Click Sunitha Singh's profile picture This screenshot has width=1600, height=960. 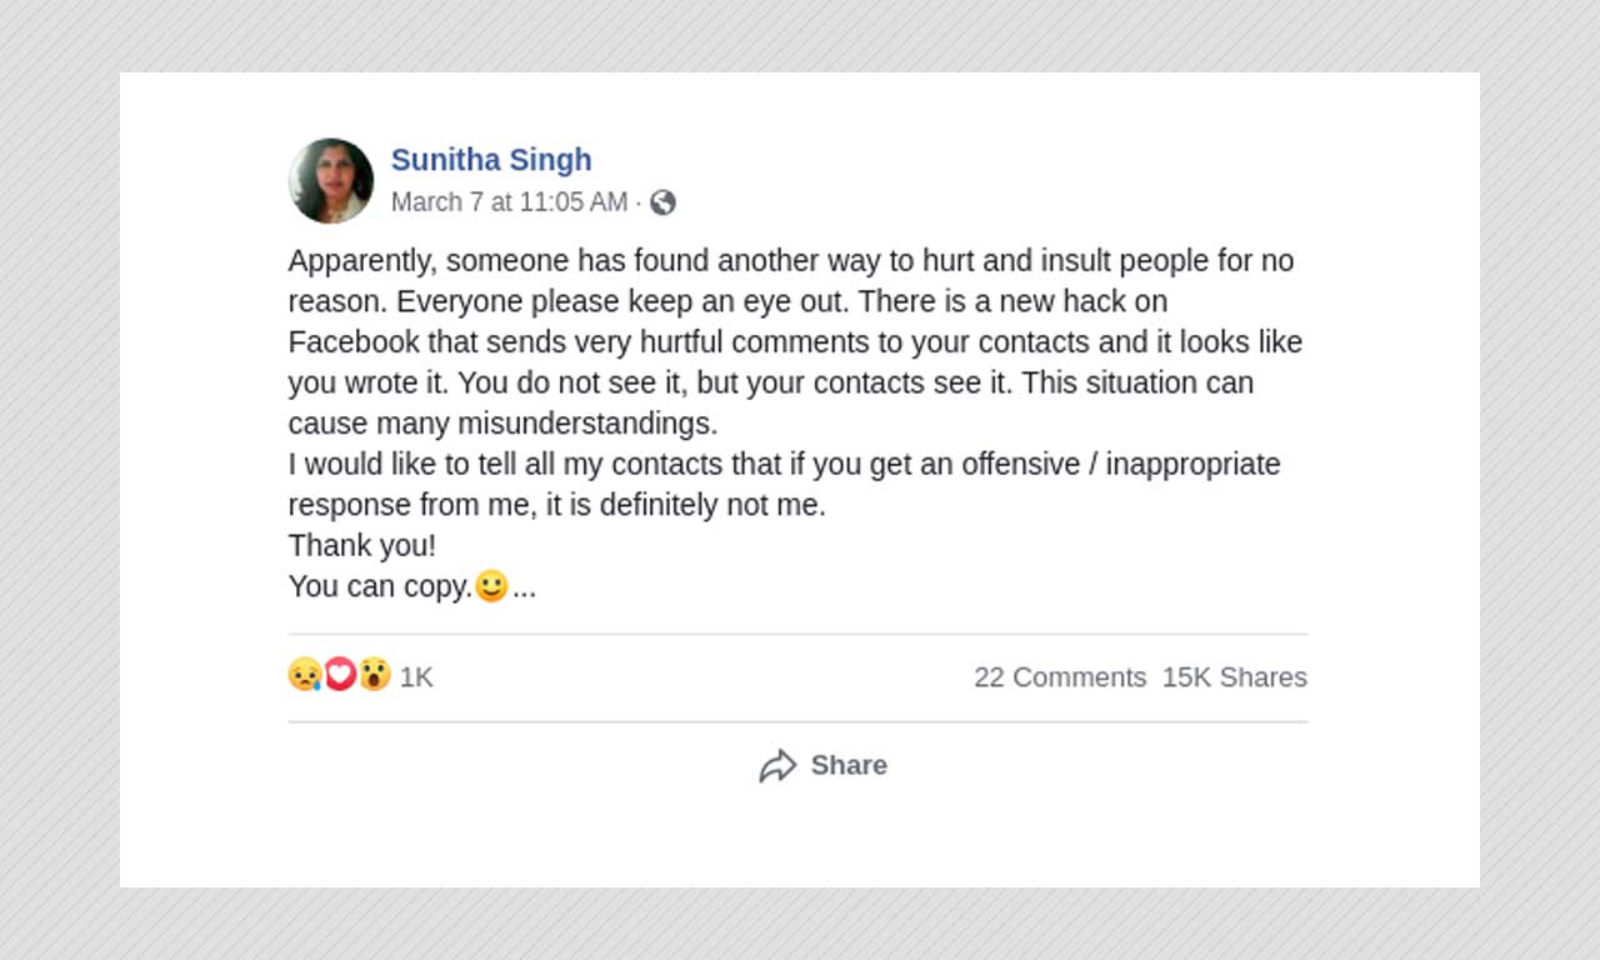pyautogui.click(x=331, y=181)
